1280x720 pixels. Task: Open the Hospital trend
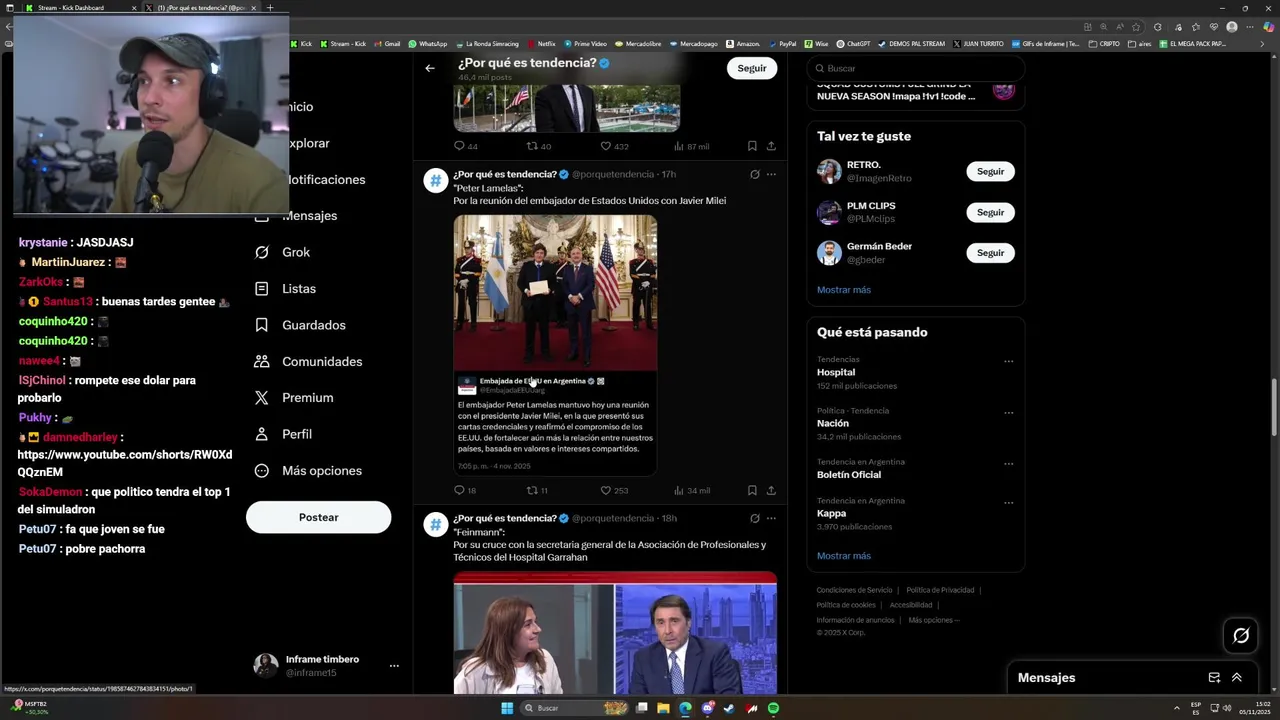tap(836, 372)
